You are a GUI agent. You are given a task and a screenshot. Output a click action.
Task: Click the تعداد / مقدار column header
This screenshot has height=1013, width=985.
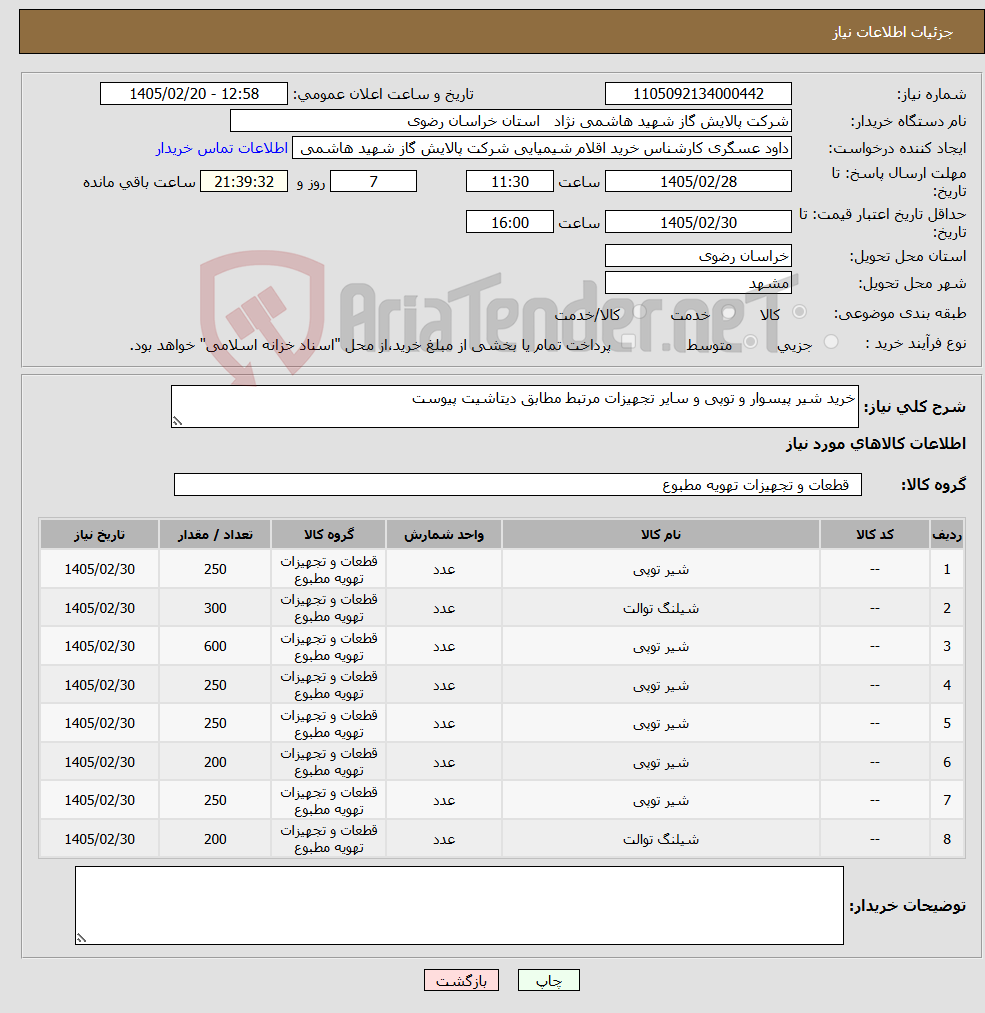(x=215, y=534)
